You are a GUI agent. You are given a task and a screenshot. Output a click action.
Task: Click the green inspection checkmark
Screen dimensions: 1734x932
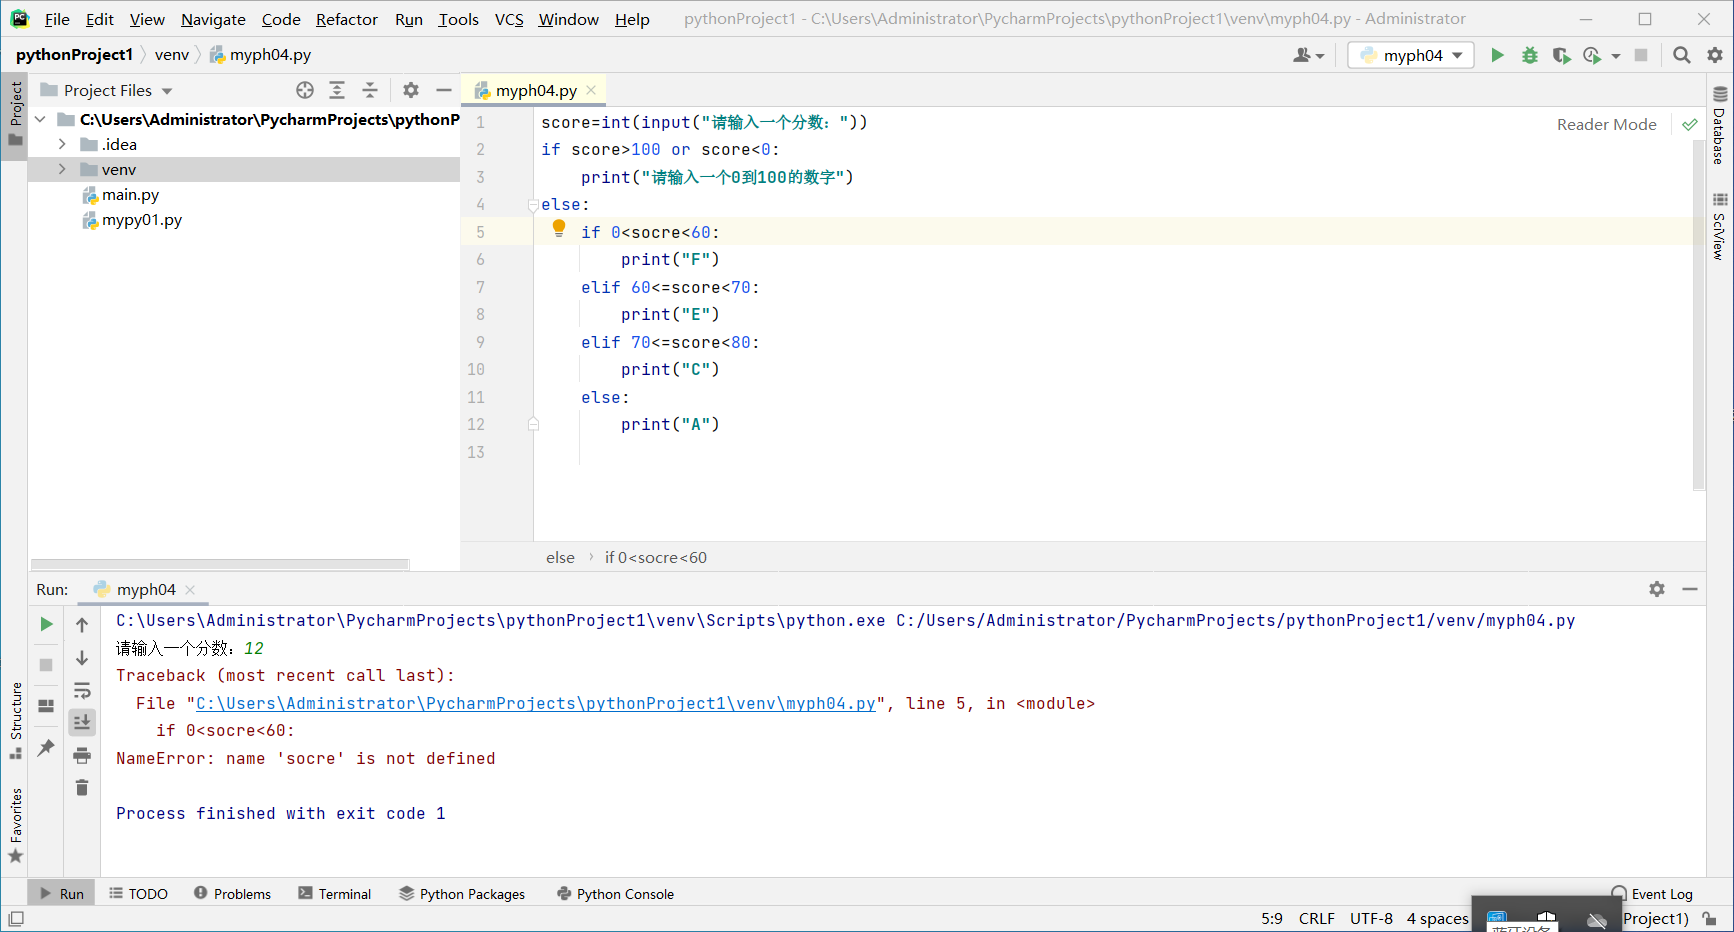[1689, 124]
